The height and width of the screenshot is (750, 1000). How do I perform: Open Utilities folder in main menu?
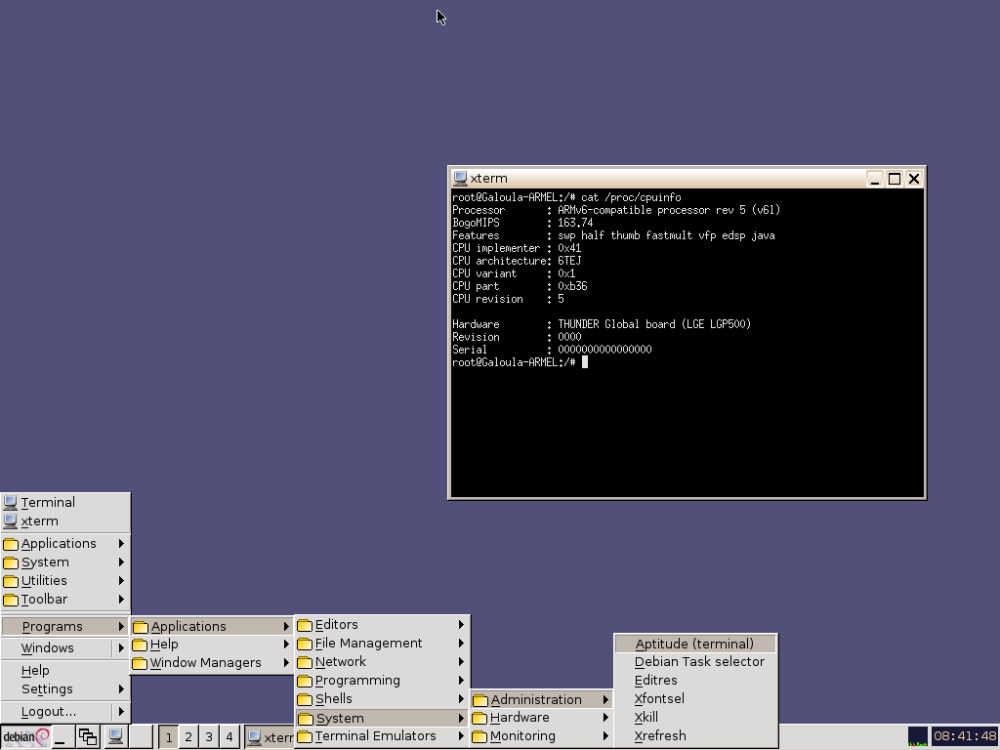click(66, 580)
